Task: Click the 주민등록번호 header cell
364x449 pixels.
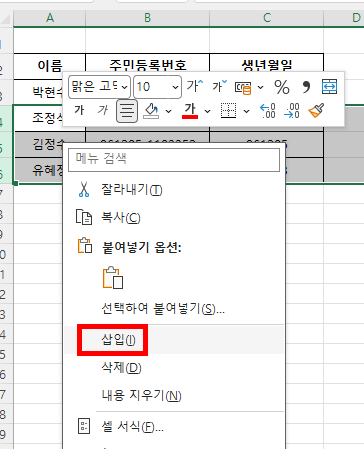Action: pyautogui.click(x=147, y=66)
